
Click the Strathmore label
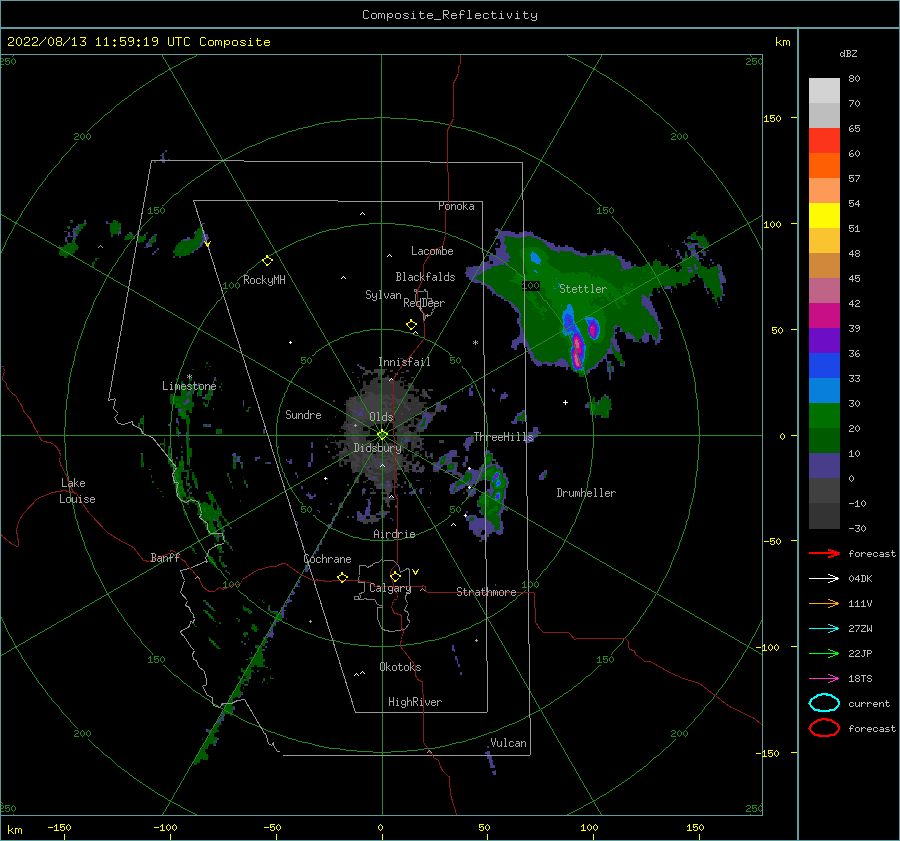click(x=486, y=592)
